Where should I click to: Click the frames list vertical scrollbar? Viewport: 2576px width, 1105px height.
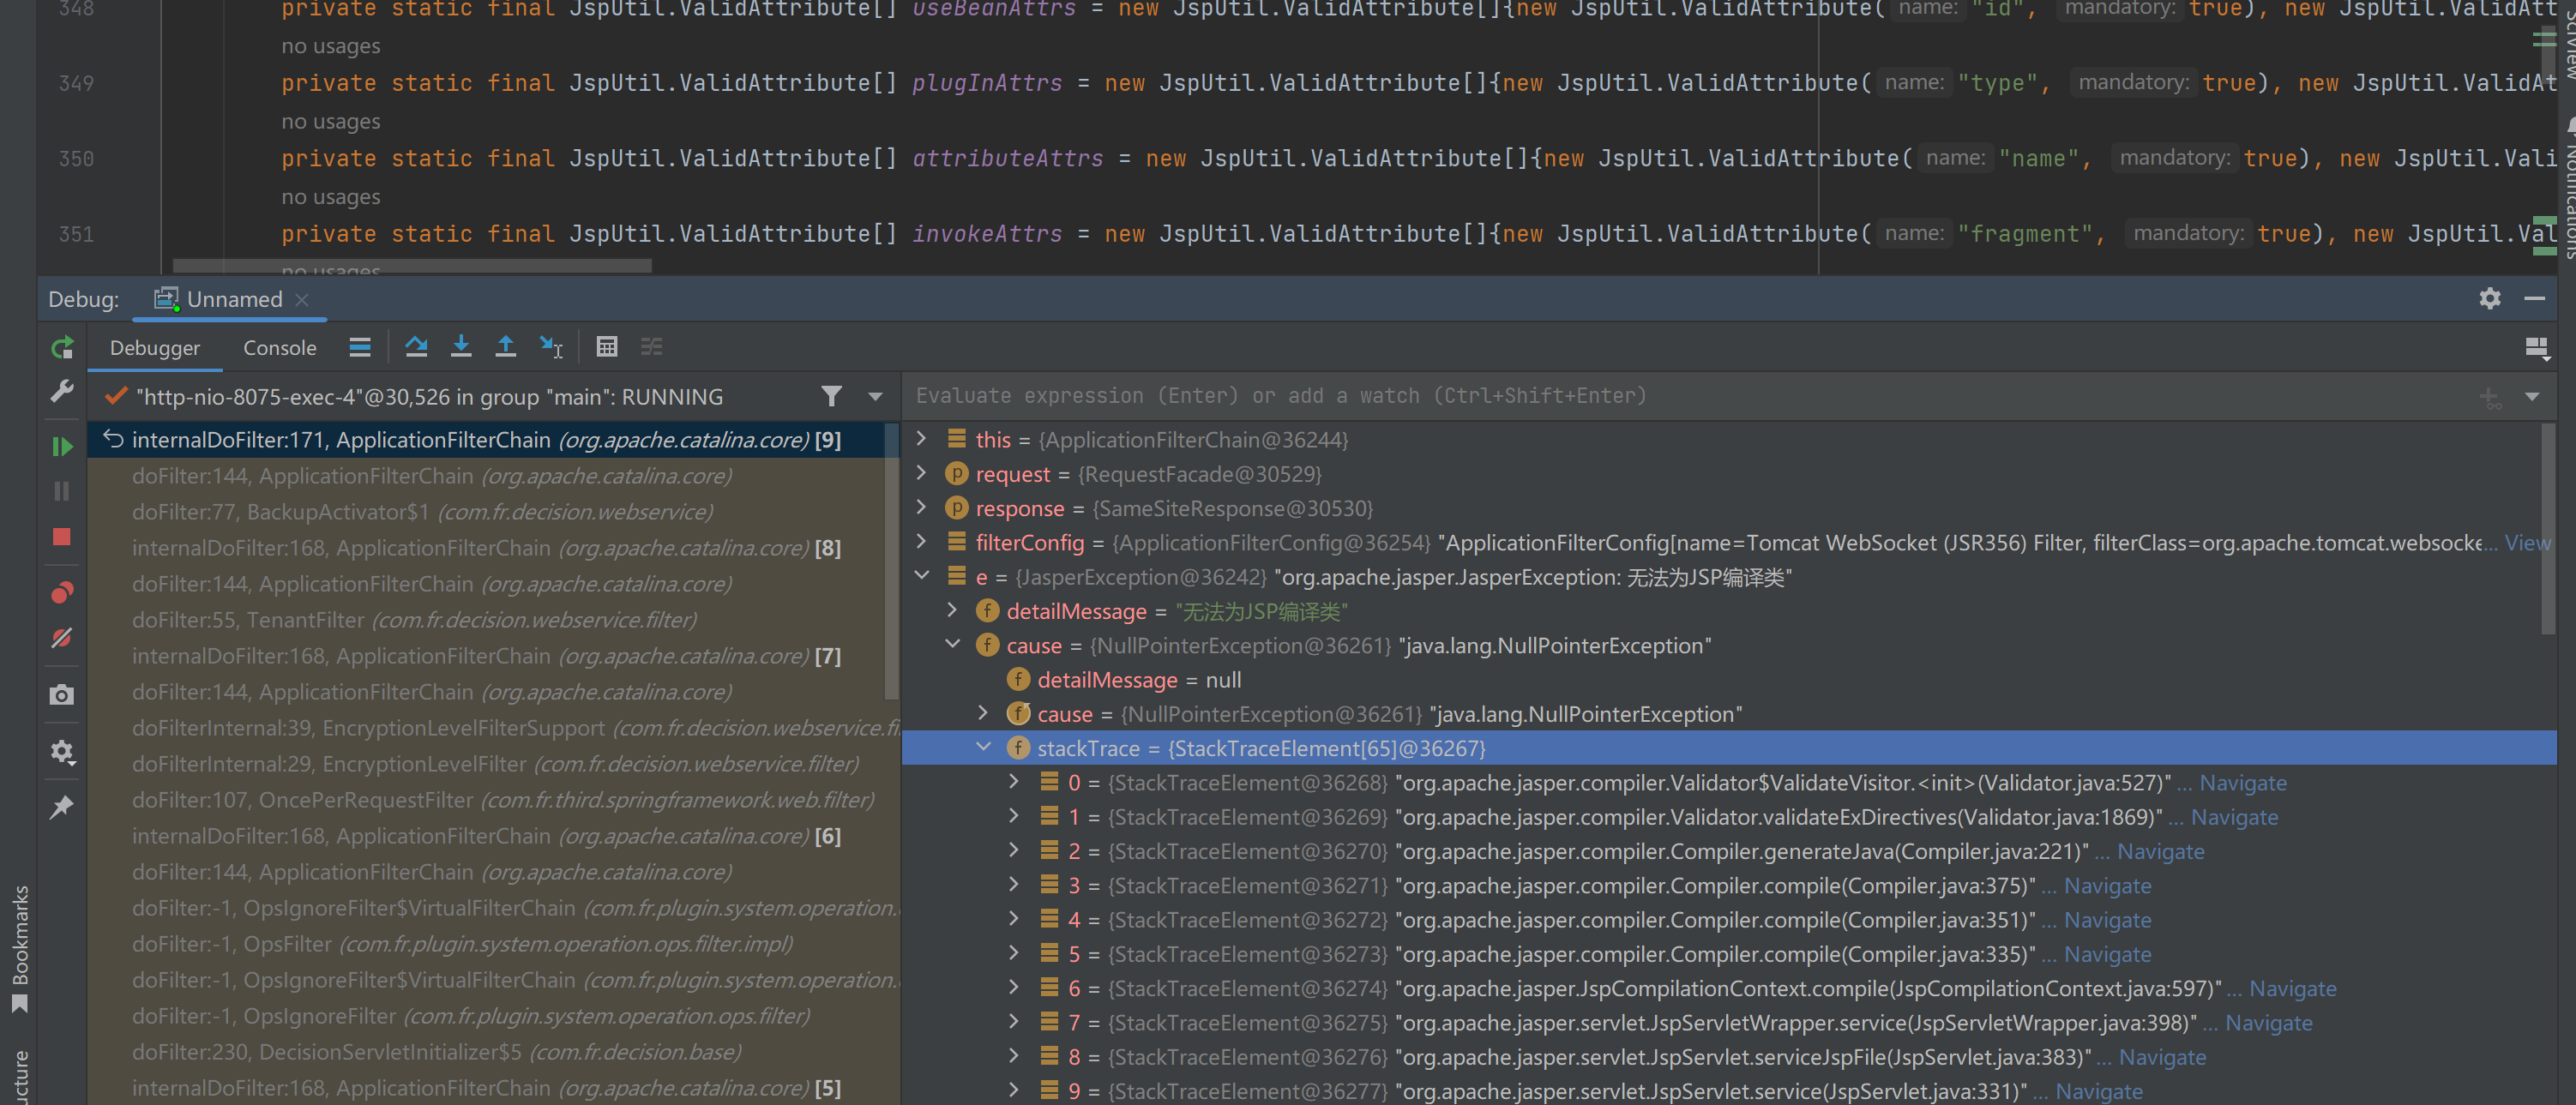[892, 562]
